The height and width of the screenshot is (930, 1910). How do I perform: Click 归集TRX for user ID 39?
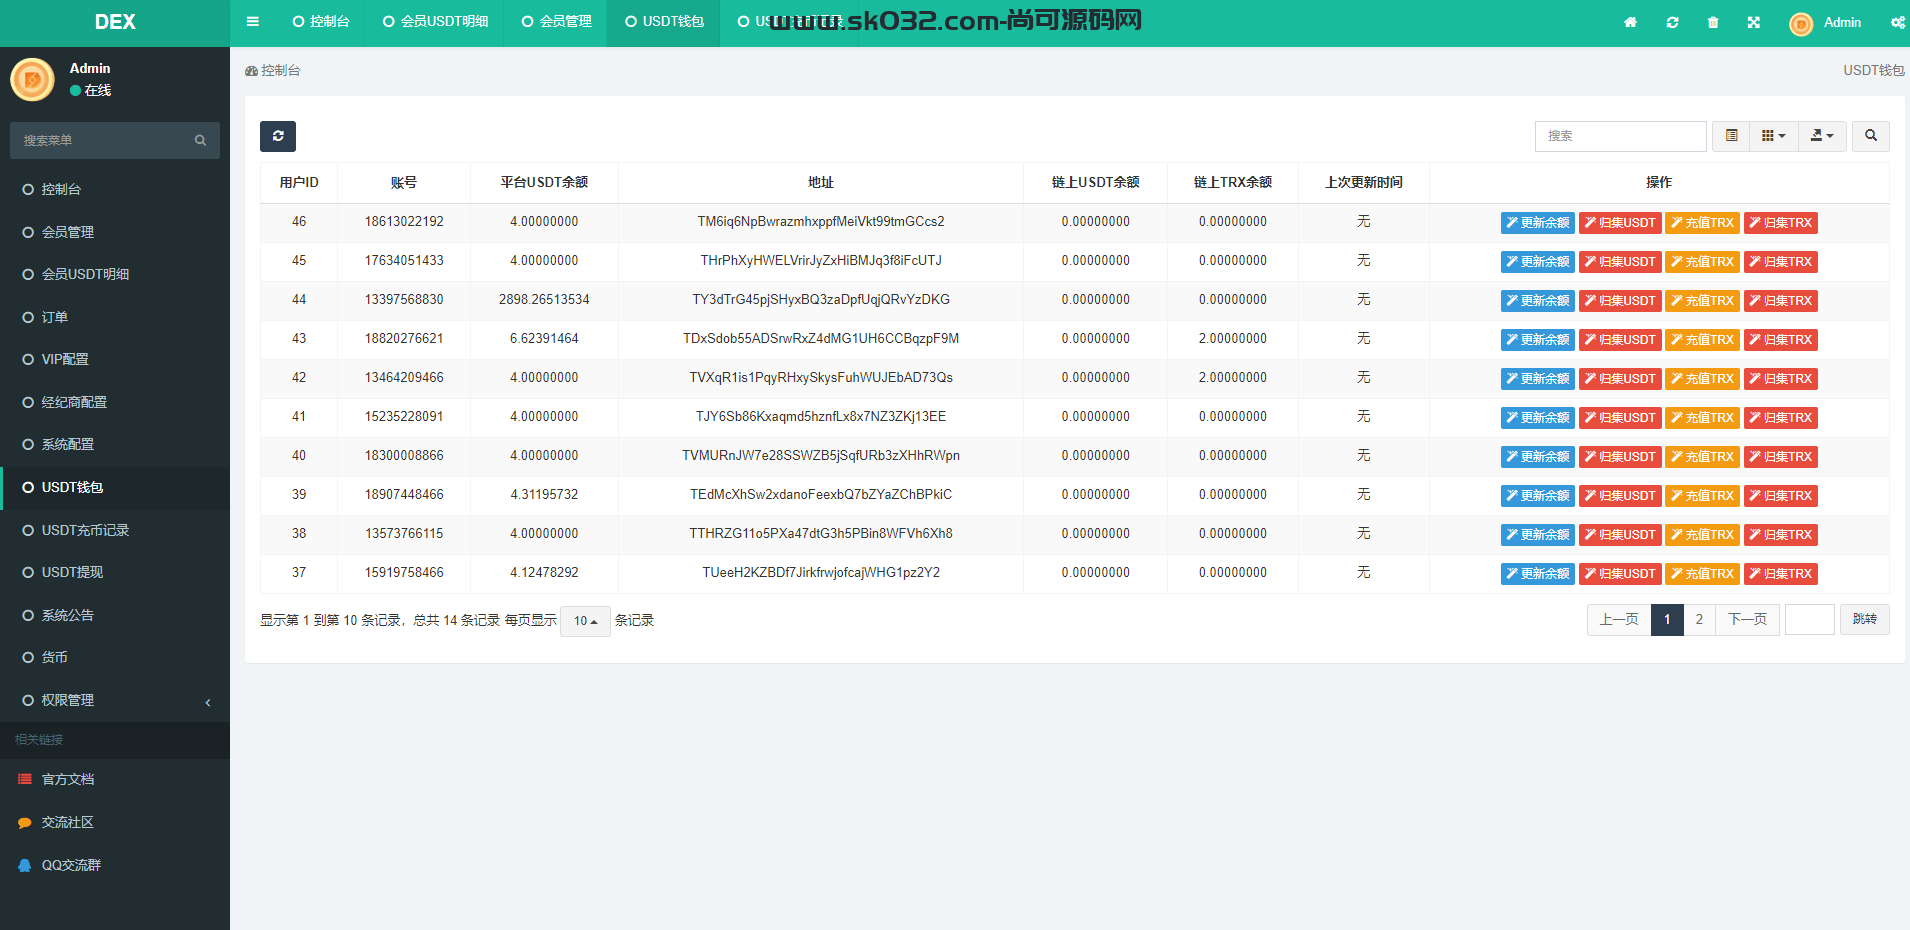tap(1781, 496)
